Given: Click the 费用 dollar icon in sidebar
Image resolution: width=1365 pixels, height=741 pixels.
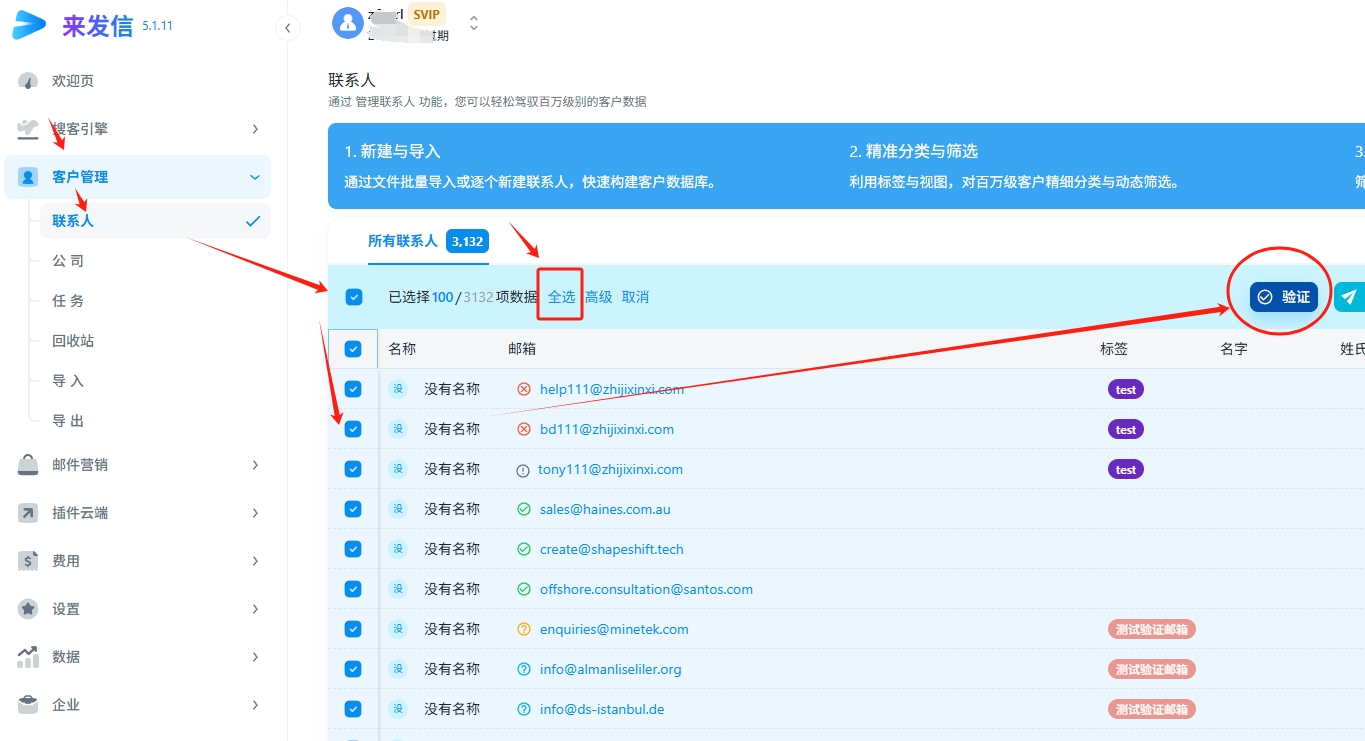Looking at the screenshot, I should 28,561.
